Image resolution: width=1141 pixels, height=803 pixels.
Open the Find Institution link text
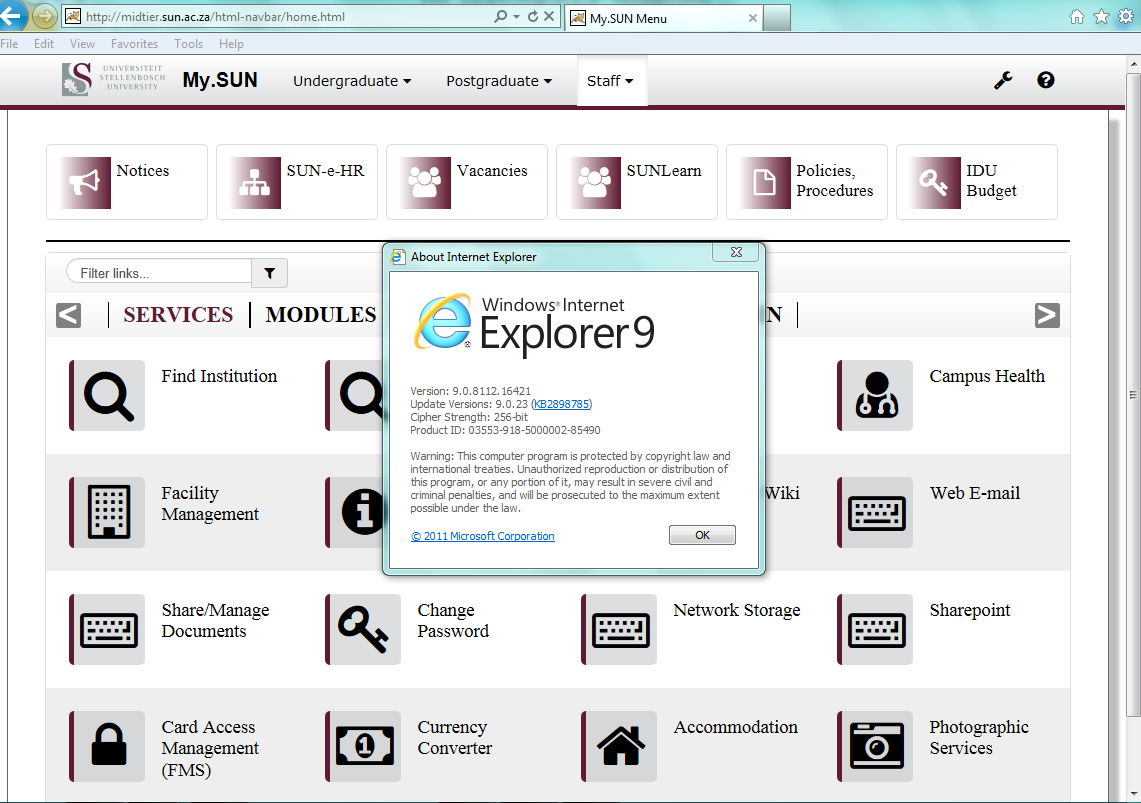click(x=219, y=376)
